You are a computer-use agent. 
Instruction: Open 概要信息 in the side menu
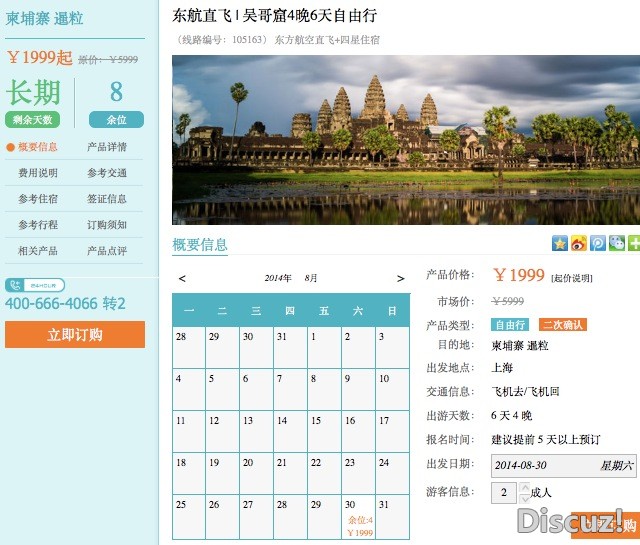pyautogui.click(x=38, y=147)
